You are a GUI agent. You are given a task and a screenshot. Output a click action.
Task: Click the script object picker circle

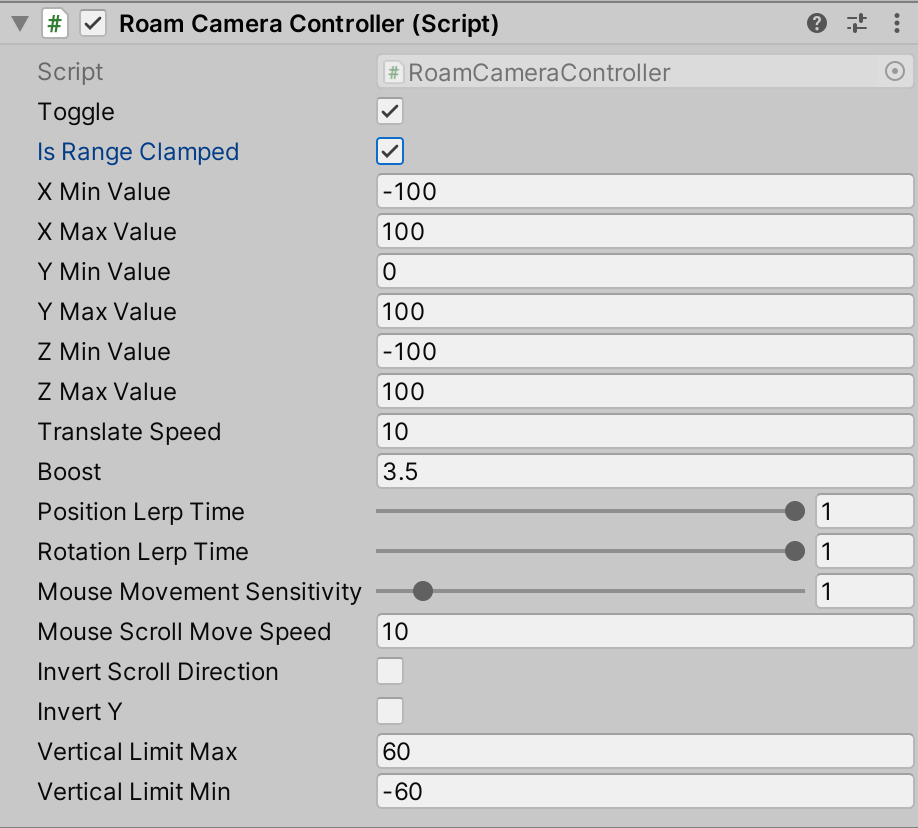[x=895, y=71]
